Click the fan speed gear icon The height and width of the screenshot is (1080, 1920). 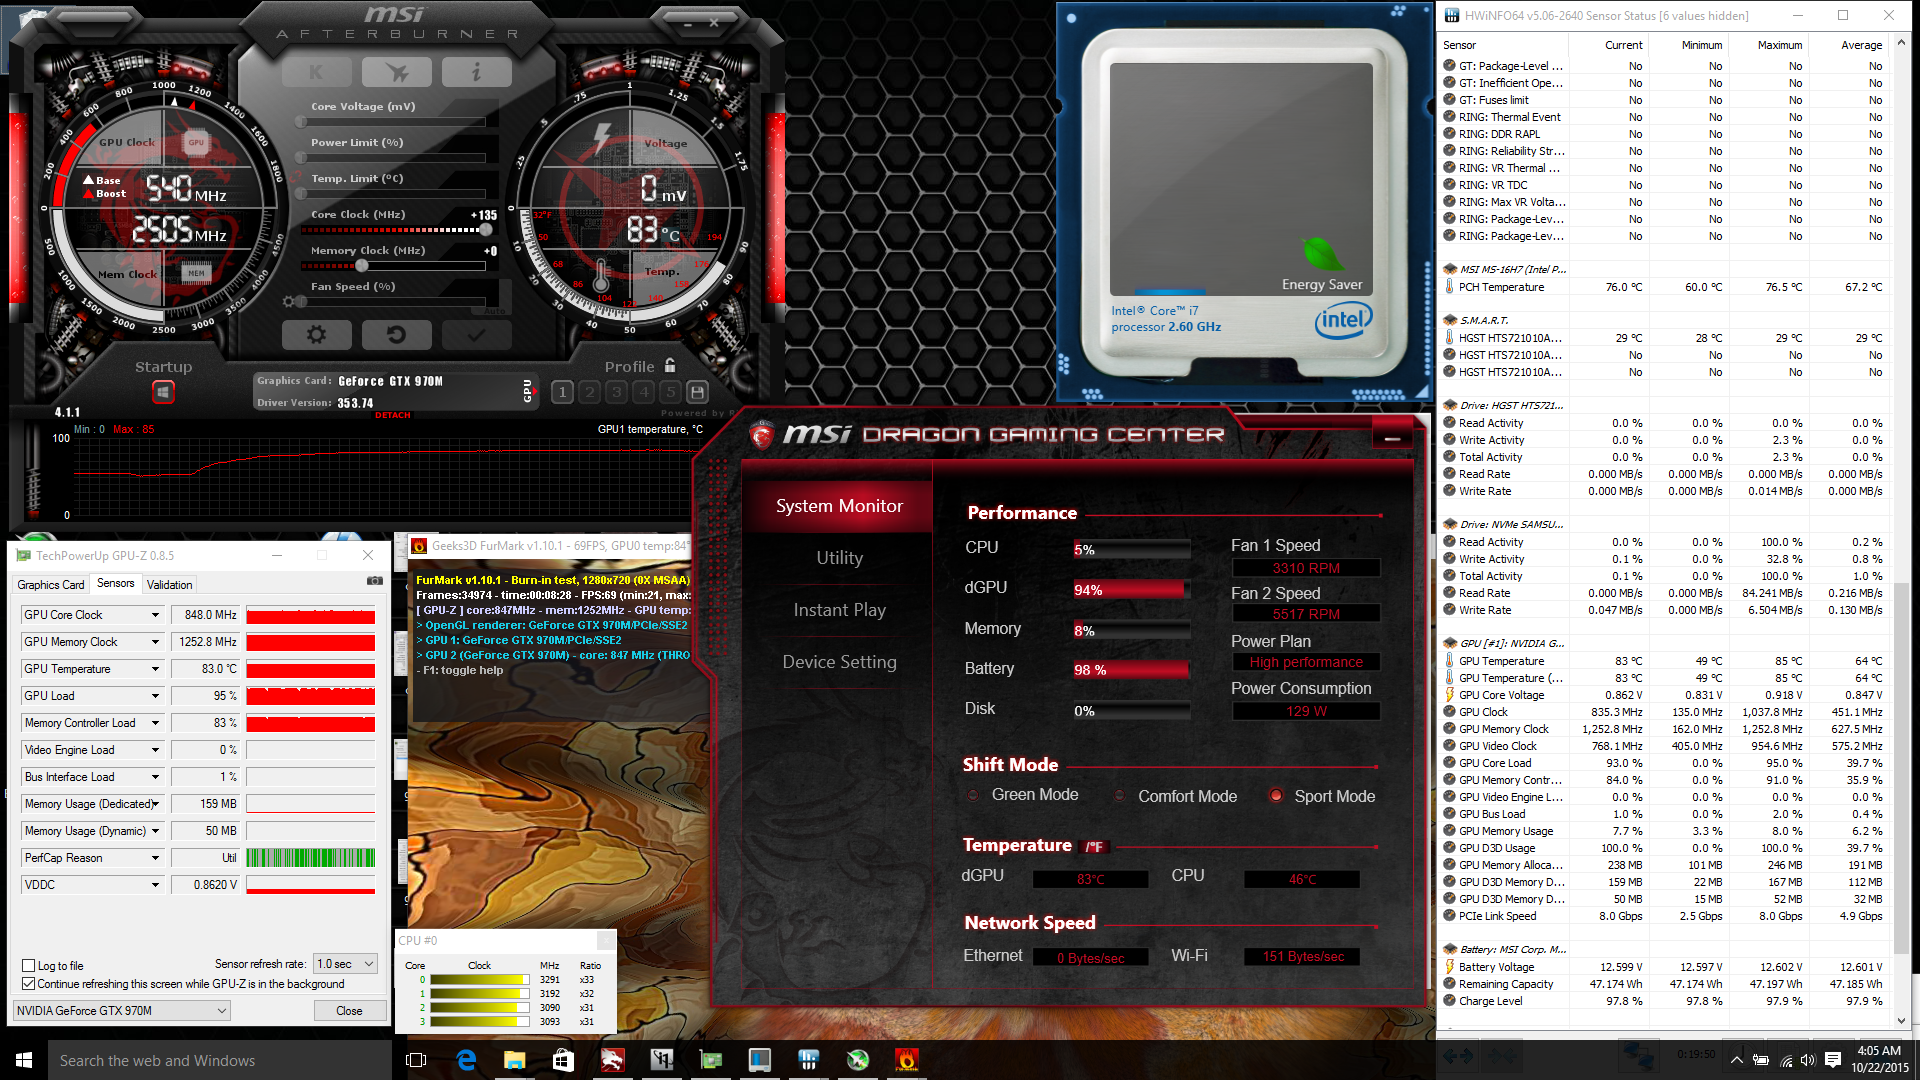point(289,301)
